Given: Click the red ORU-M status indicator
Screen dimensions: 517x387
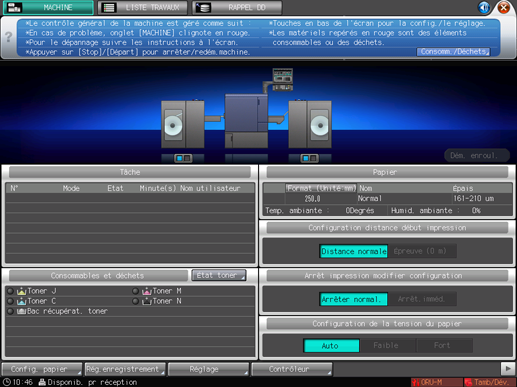Looking at the screenshot, I should (x=436, y=382).
